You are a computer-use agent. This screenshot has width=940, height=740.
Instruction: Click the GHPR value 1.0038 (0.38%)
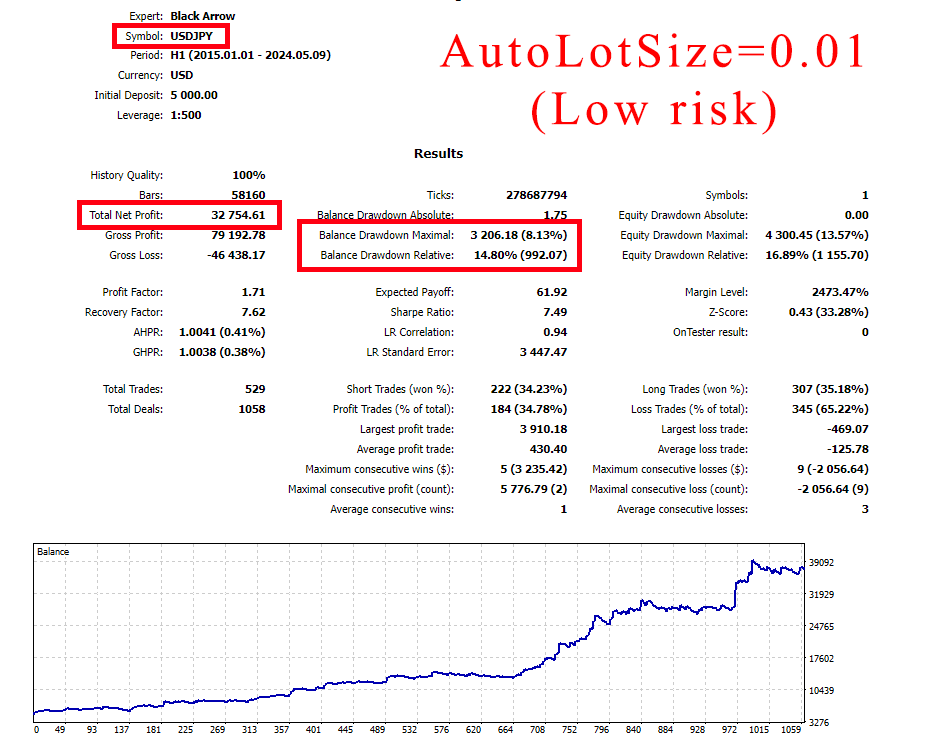[222, 352]
